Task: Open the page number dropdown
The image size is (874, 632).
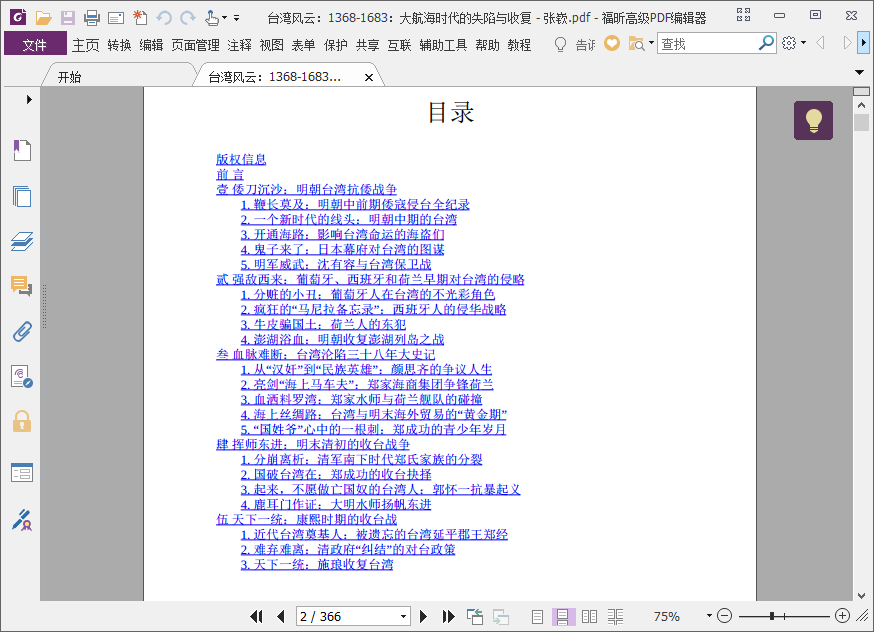Action: 403,617
